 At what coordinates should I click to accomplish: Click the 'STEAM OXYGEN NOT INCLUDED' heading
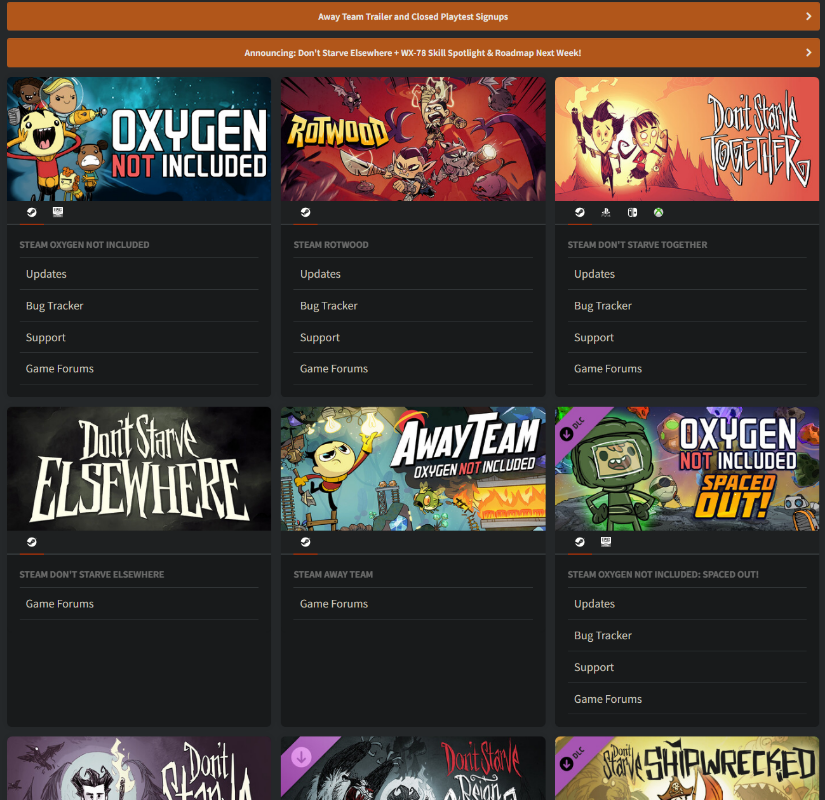point(84,245)
